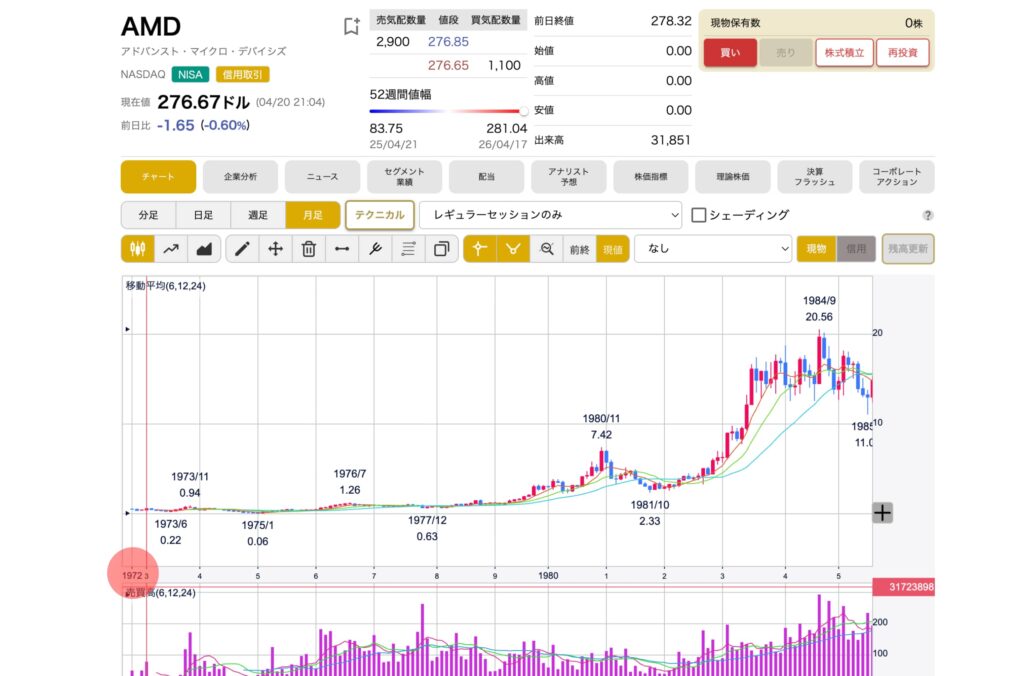Viewport: 1024px width, 676px height.
Task: Expand the chart with the plus button
Action: 882,513
